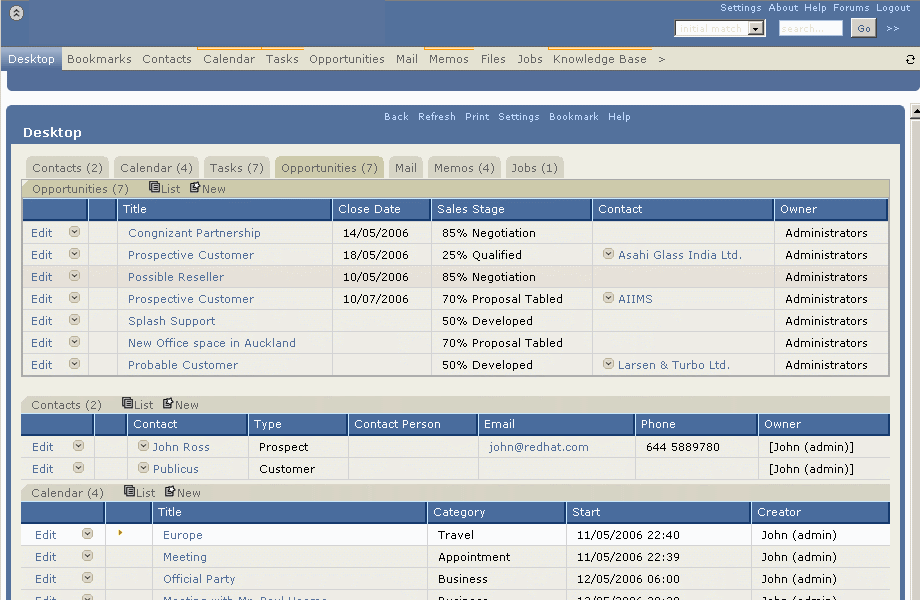Open the Possible Reseller opportunity
The image size is (920, 600).
pos(176,277)
